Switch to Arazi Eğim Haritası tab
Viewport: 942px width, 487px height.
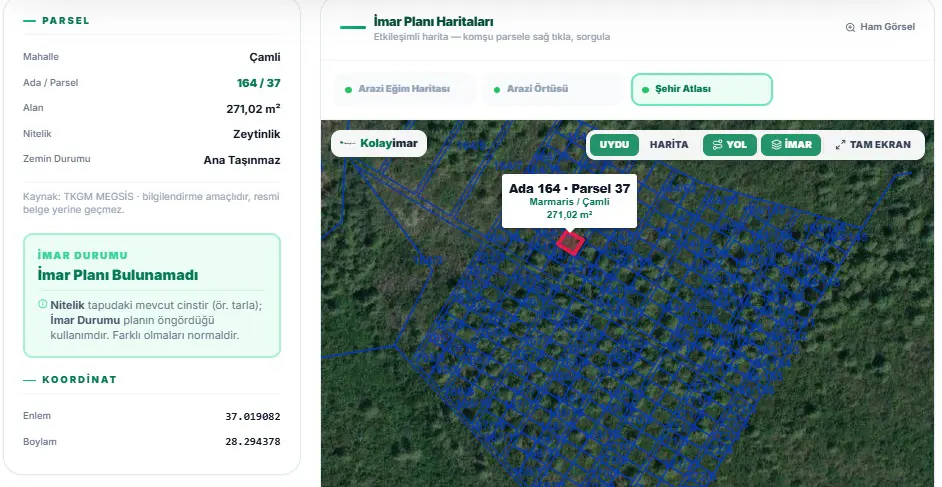pos(404,89)
